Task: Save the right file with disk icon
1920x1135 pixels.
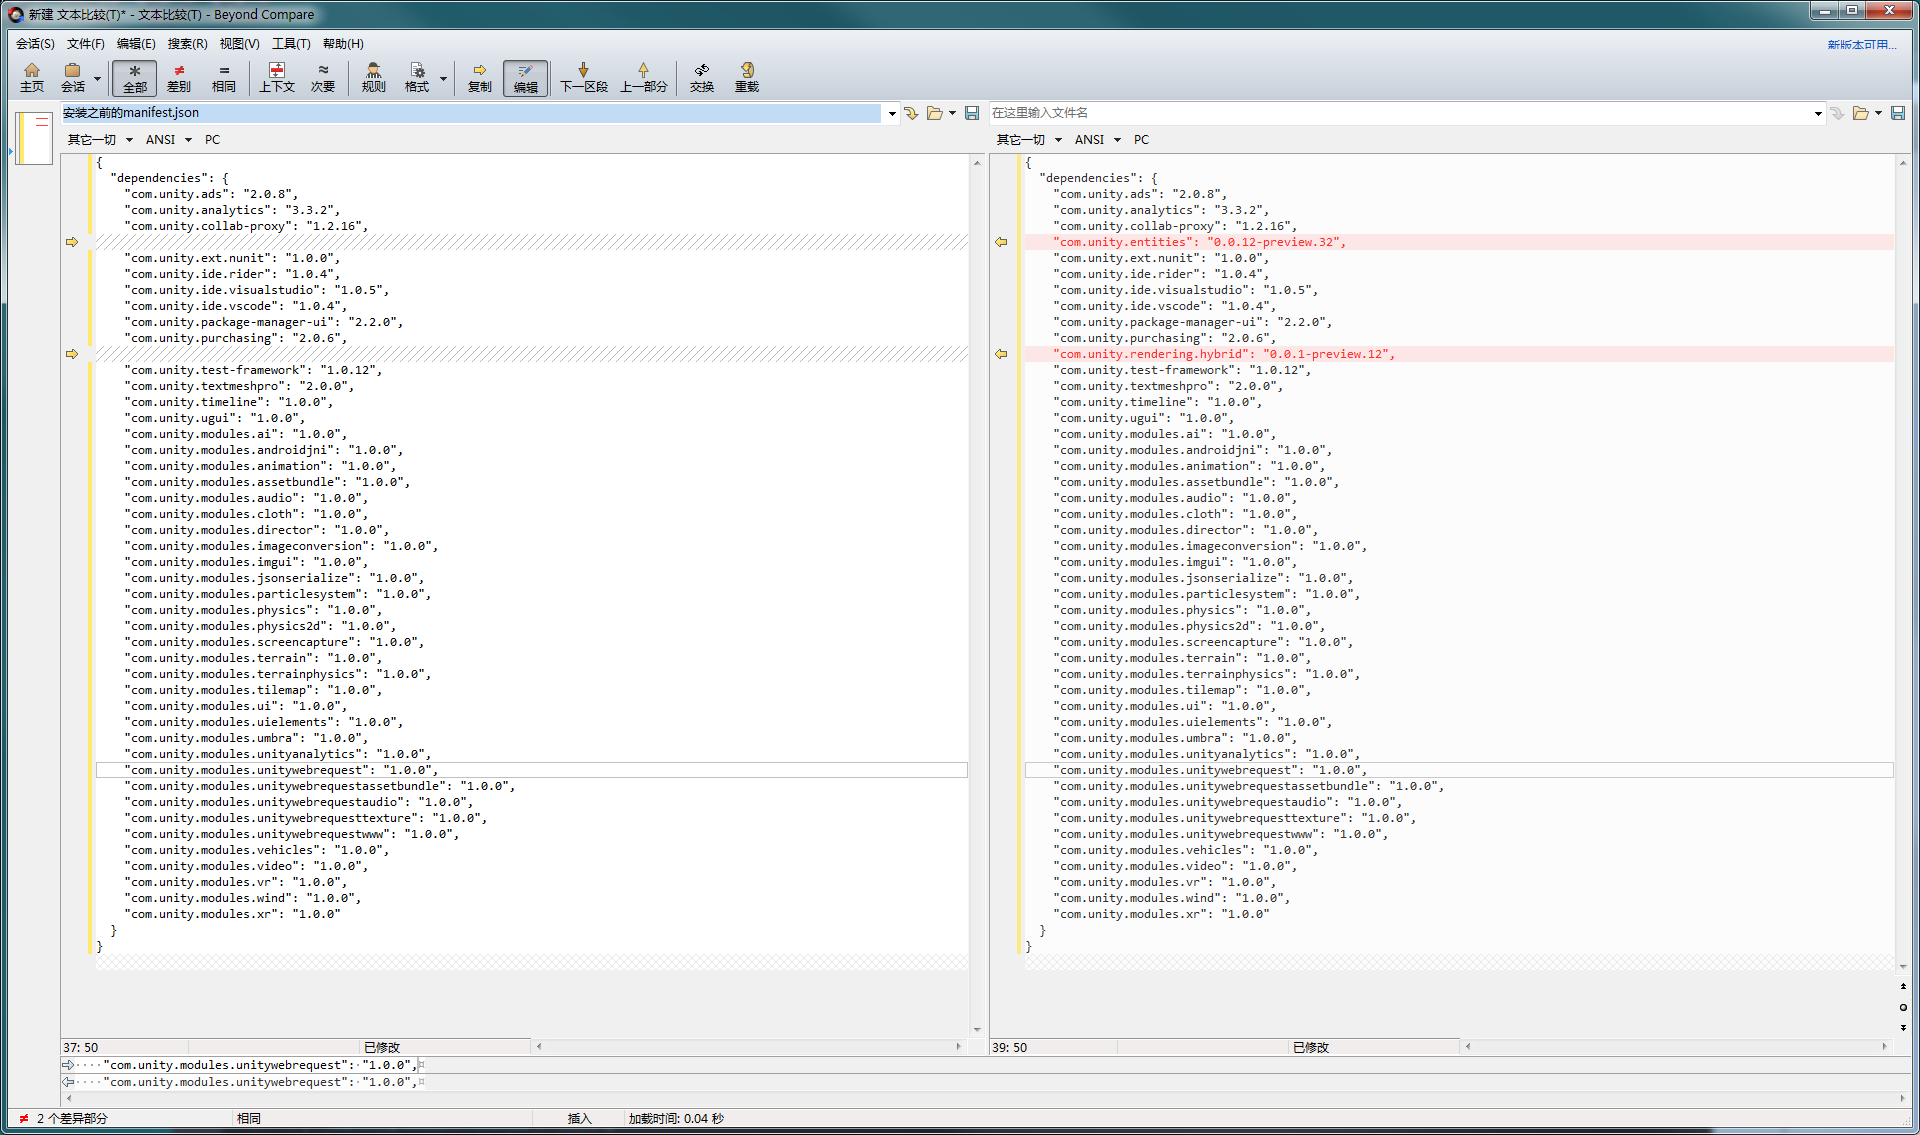Action: (x=1898, y=113)
